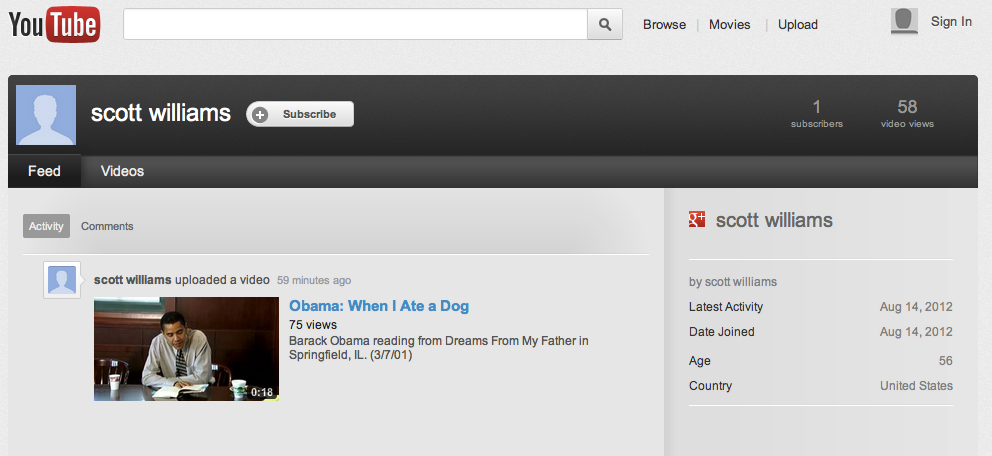Open the Upload page

[x=797, y=25]
